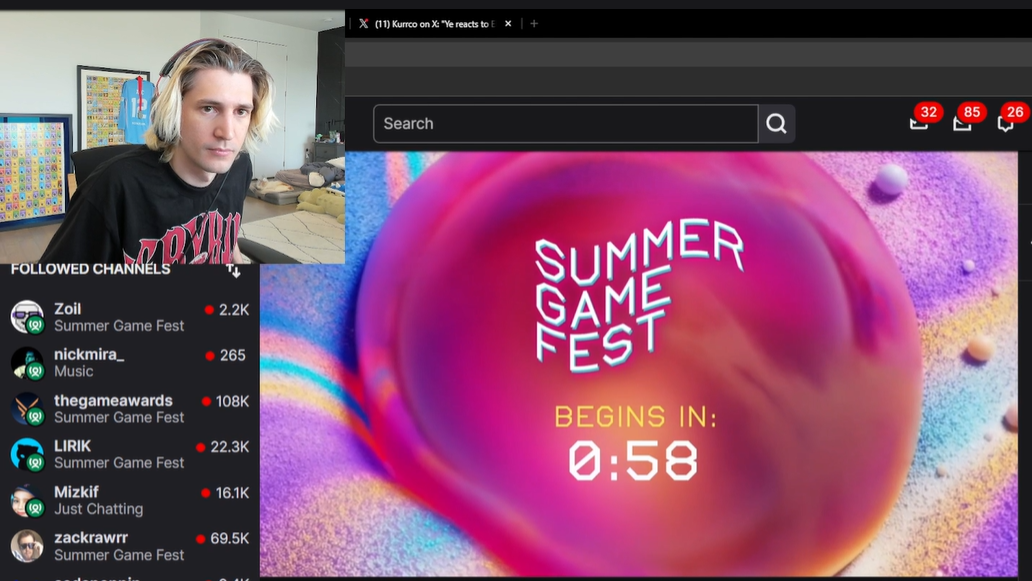The width and height of the screenshot is (1032, 581).
Task: Click zackrawrr's 69.5K viewer count
Action: [x=230, y=539]
